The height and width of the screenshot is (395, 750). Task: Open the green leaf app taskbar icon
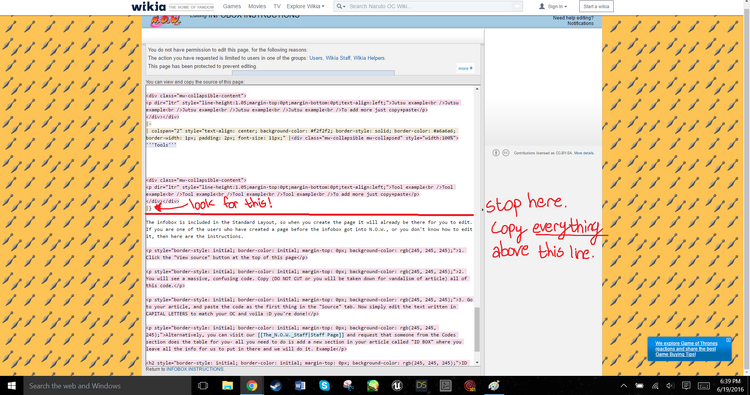(x=373, y=385)
